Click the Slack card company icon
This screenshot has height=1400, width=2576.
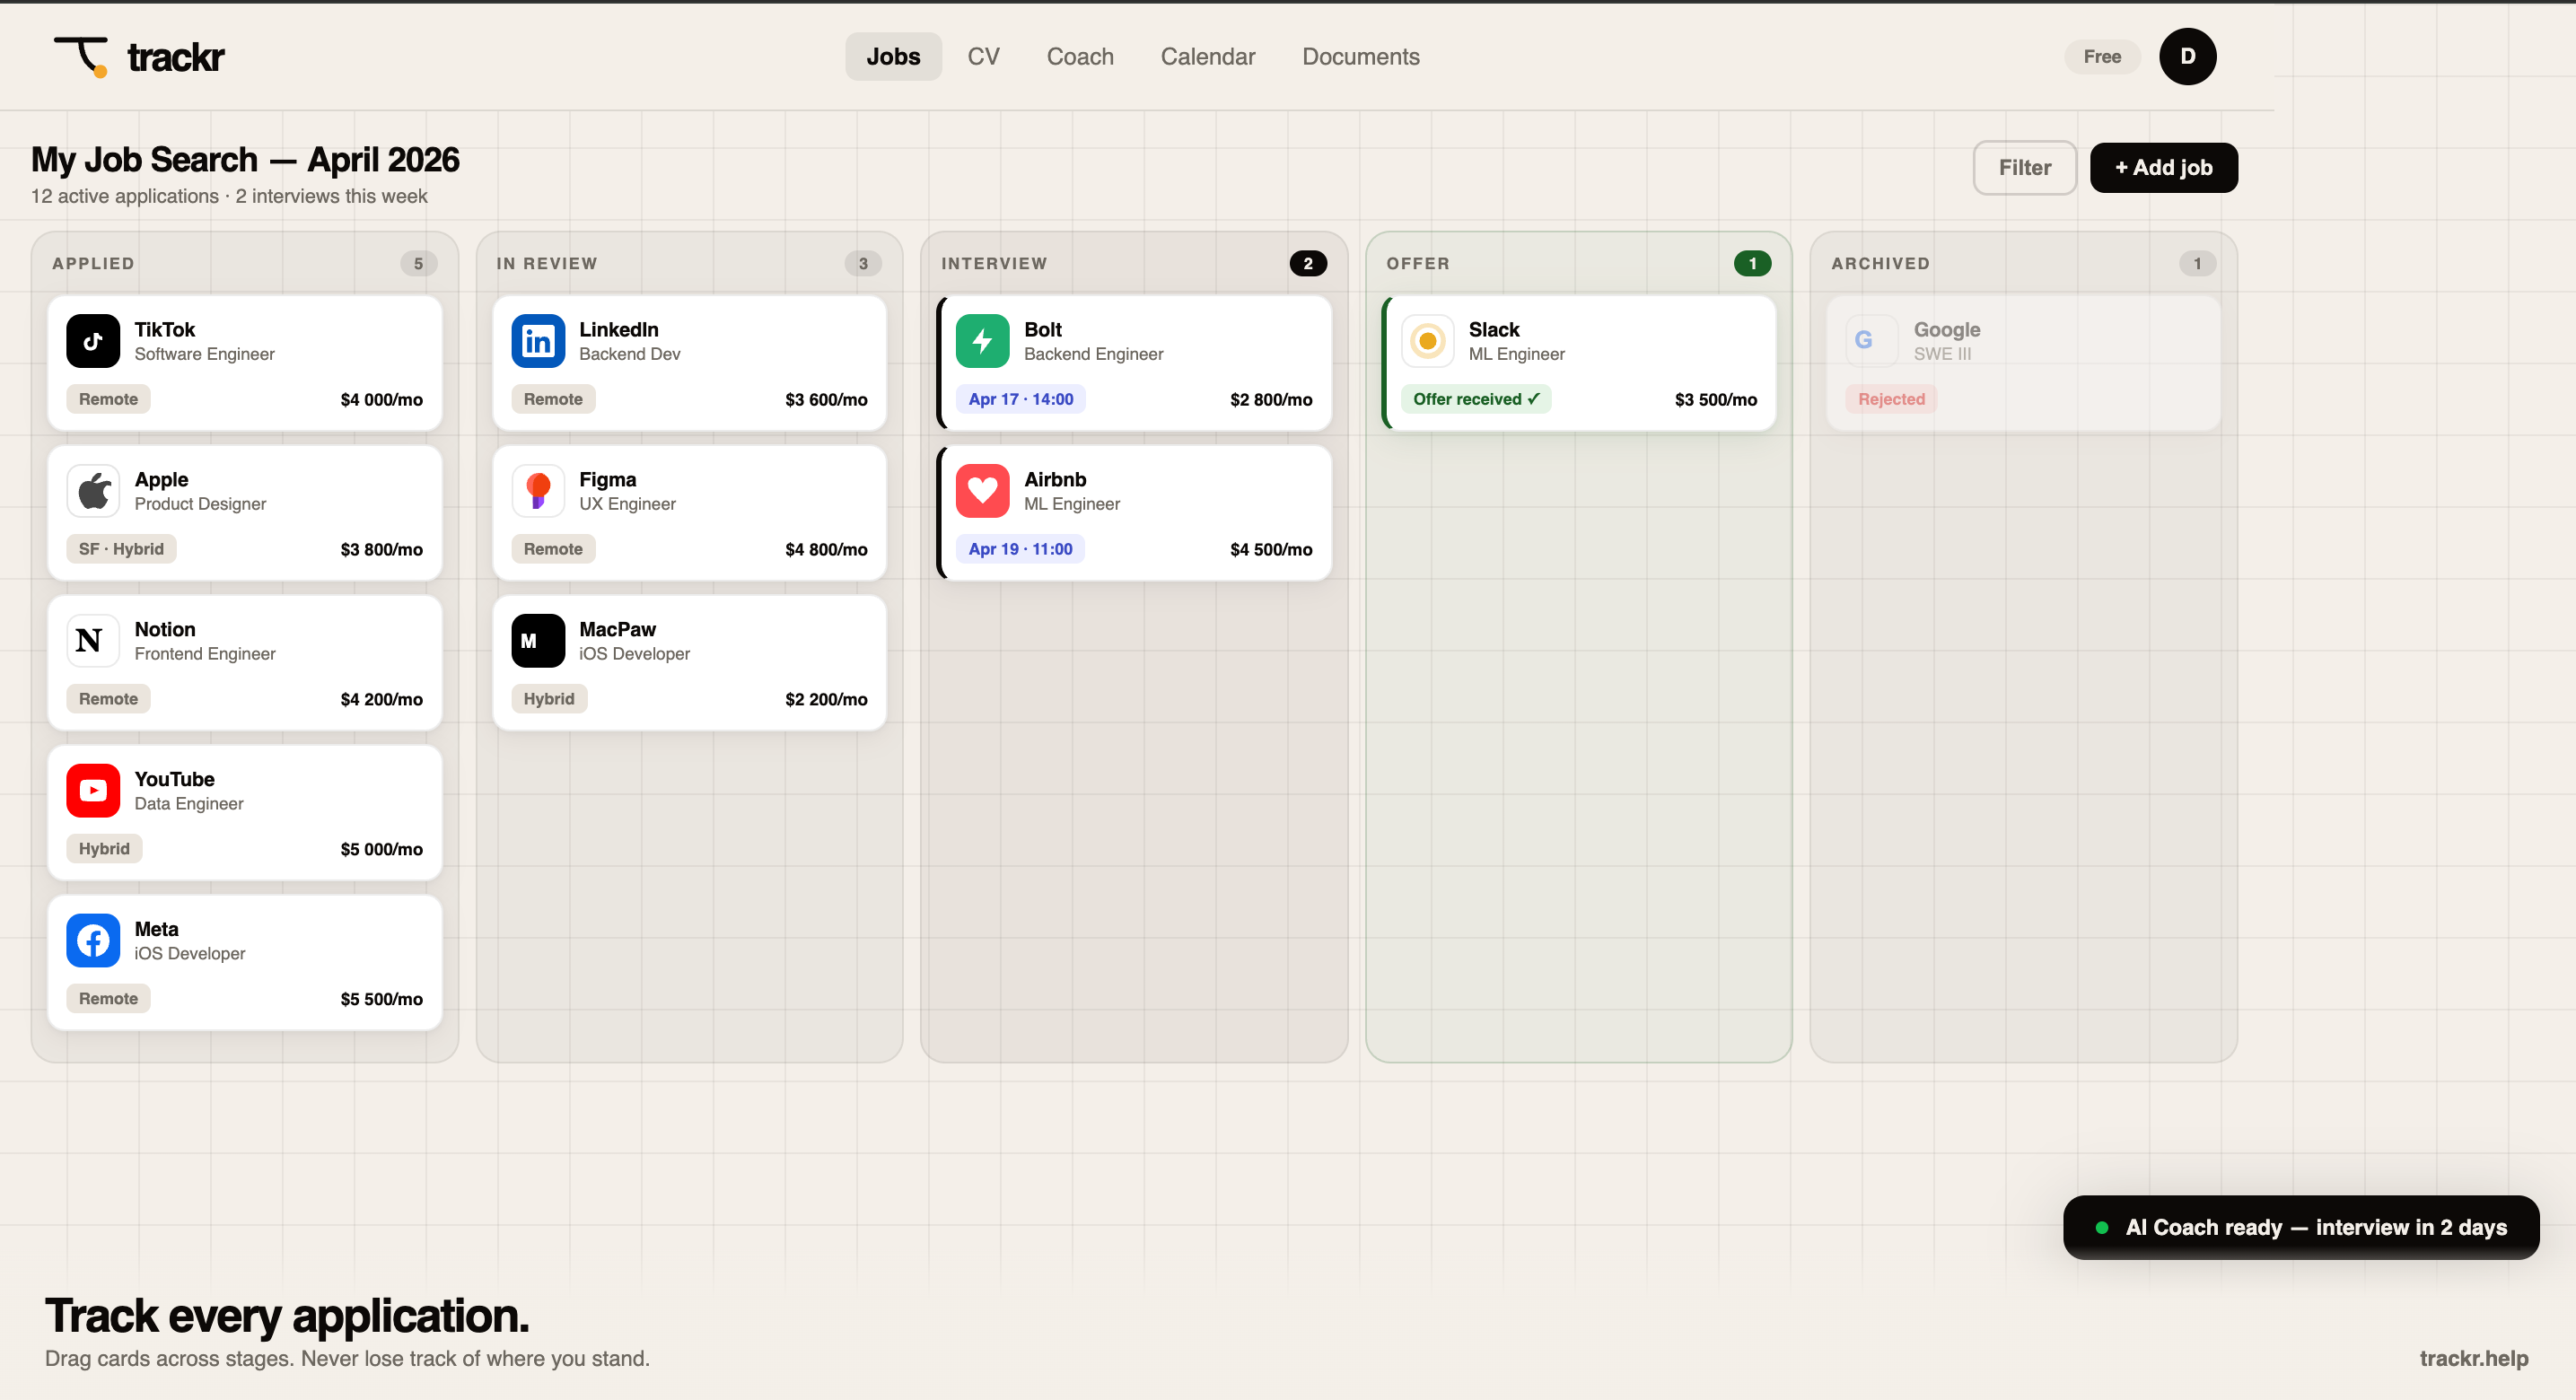click(1427, 341)
